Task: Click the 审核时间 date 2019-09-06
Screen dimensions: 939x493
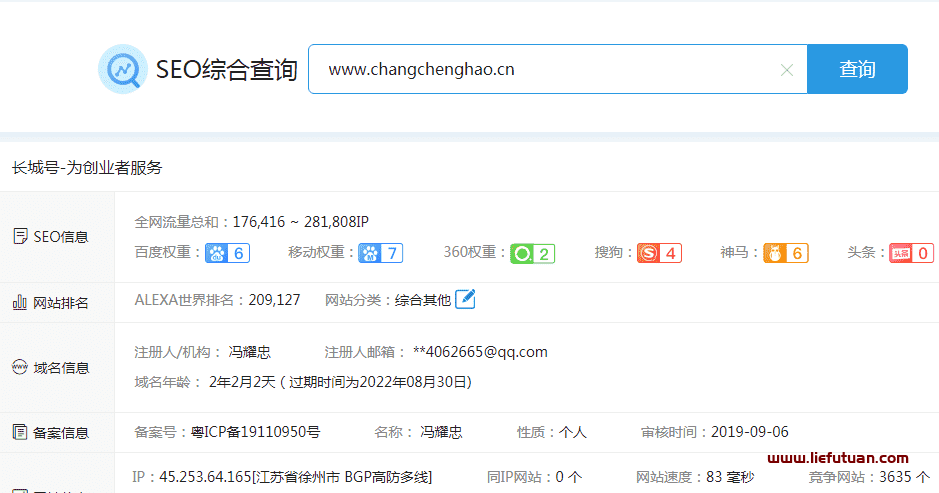Action: click(750, 432)
